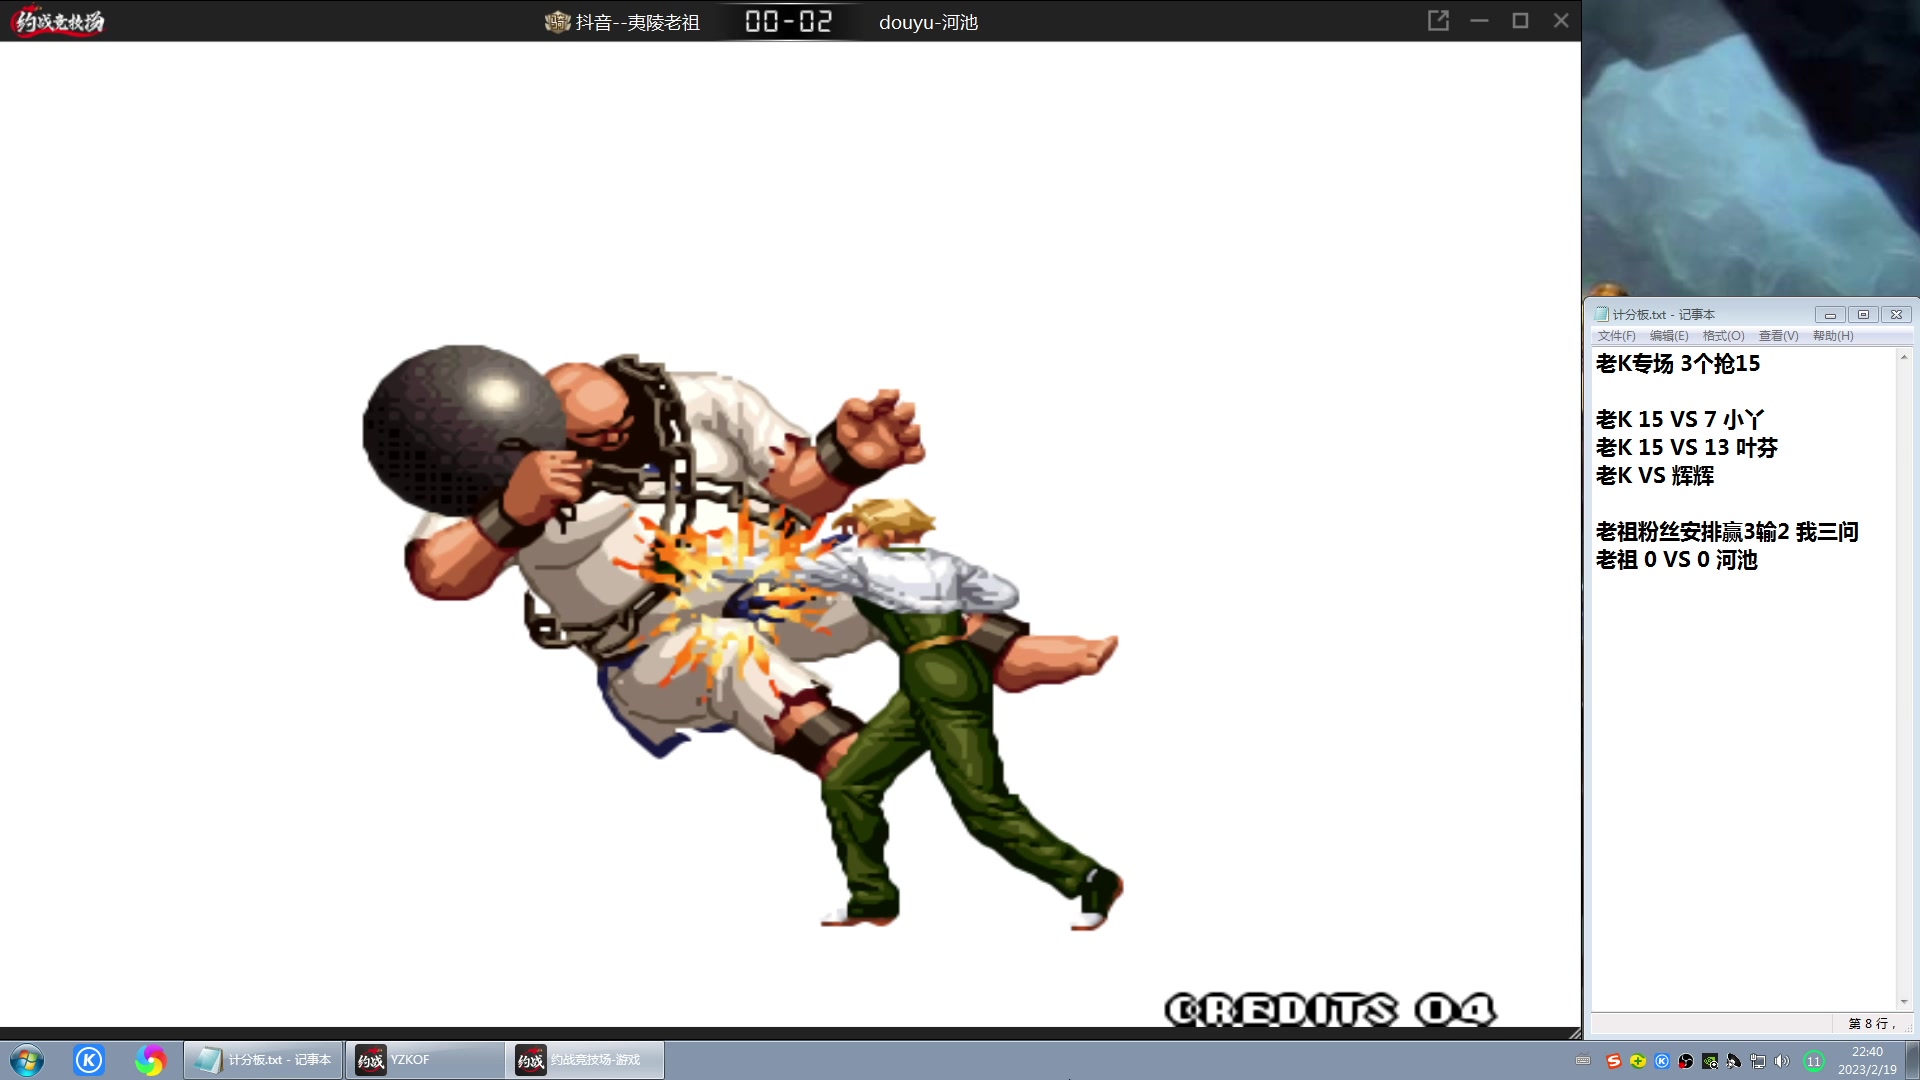Click the green 360 security tray icon
The height and width of the screenshot is (1080, 1920).
(1638, 1061)
